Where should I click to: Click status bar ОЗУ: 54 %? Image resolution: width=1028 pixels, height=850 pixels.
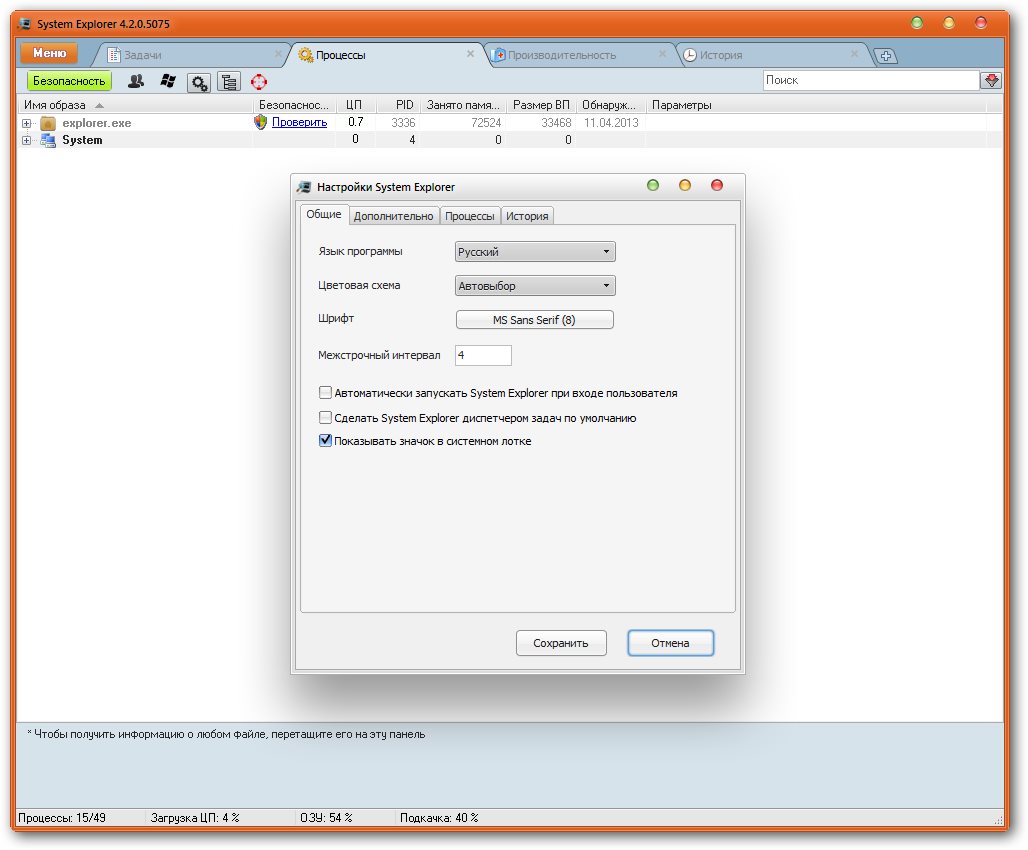[326, 818]
